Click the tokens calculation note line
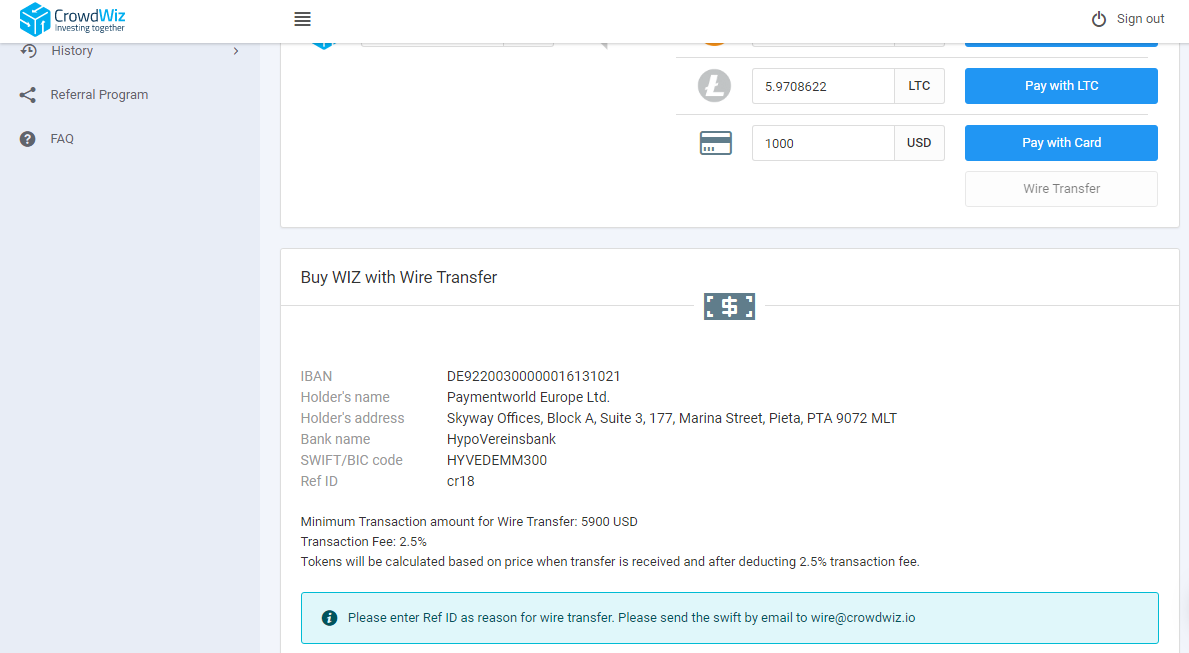The height and width of the screenshot is (653, 1189). tap(610, 562)
